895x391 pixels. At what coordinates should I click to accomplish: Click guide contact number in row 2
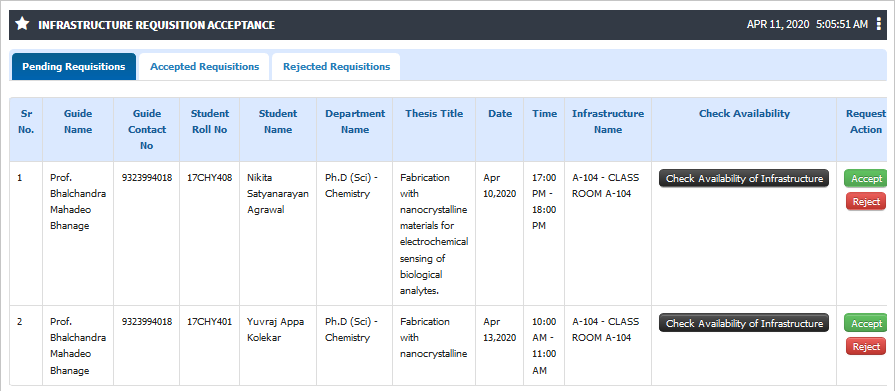[x=147, y=321]
